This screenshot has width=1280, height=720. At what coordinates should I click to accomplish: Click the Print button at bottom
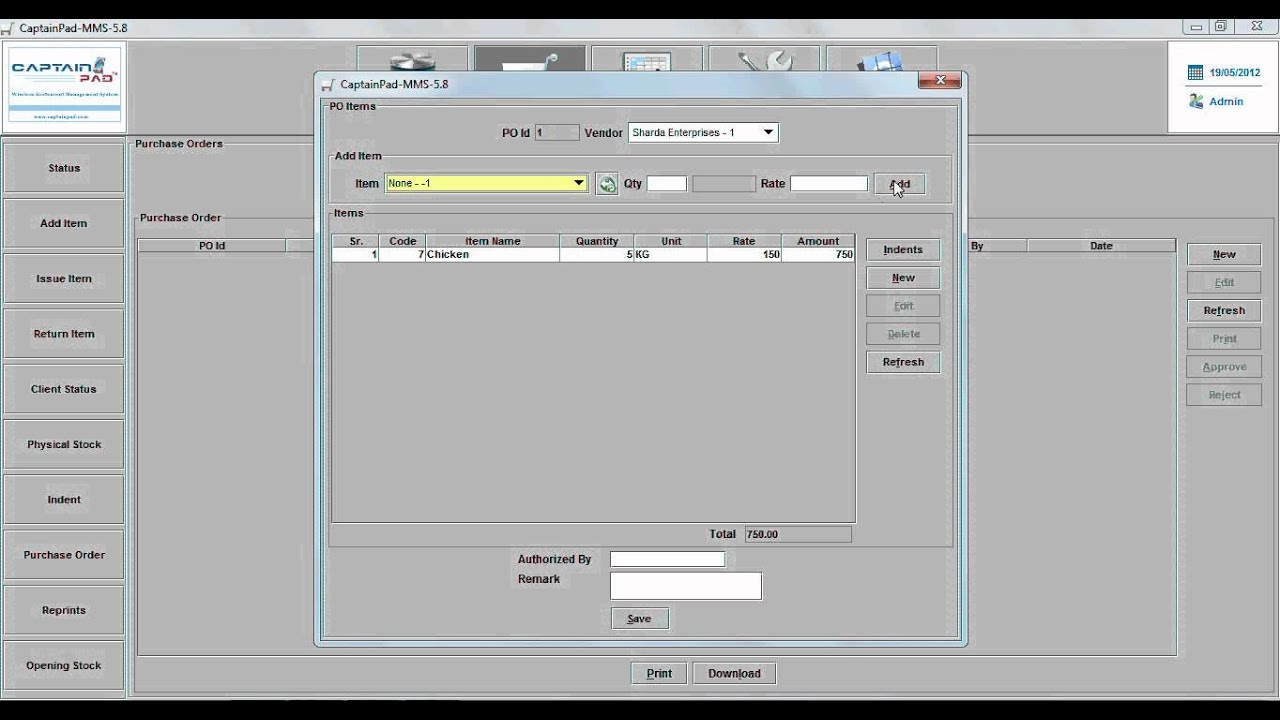tap(659, 673)
